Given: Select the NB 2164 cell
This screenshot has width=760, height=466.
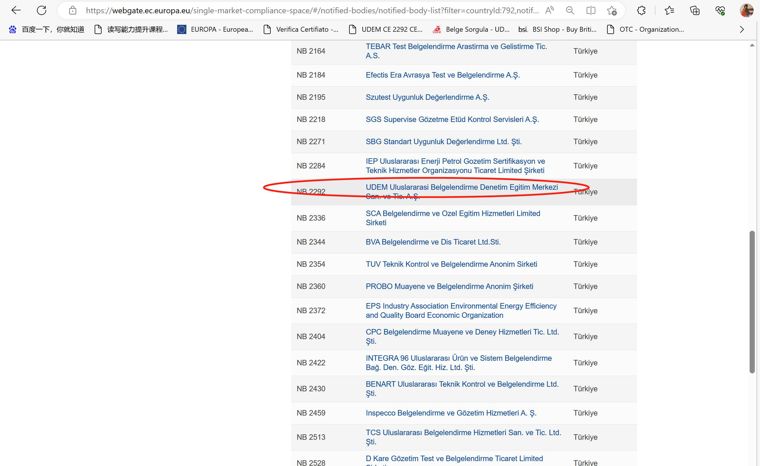Looking at the screenshot, I should 311,51.
